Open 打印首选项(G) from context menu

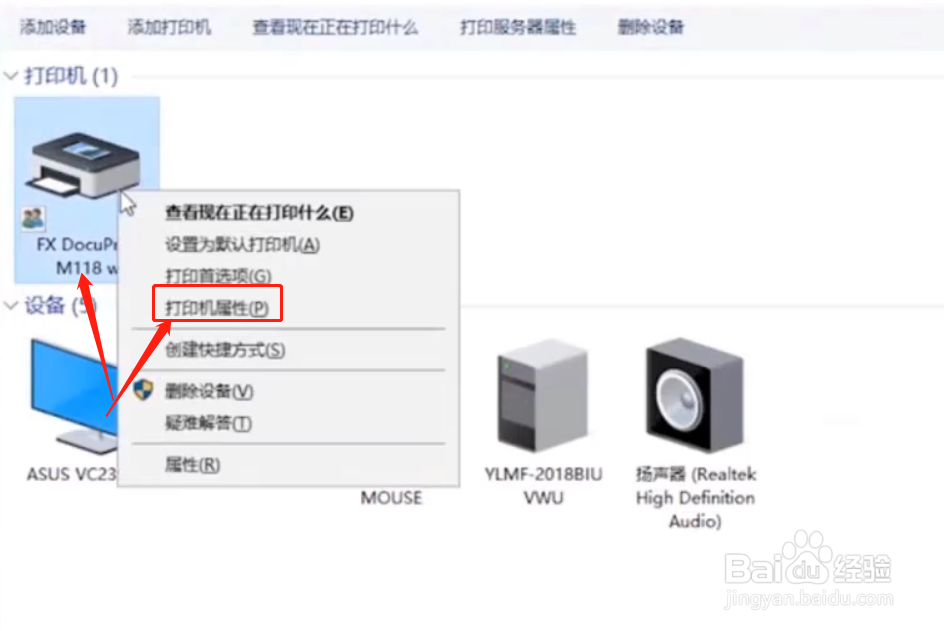(219, 276)
